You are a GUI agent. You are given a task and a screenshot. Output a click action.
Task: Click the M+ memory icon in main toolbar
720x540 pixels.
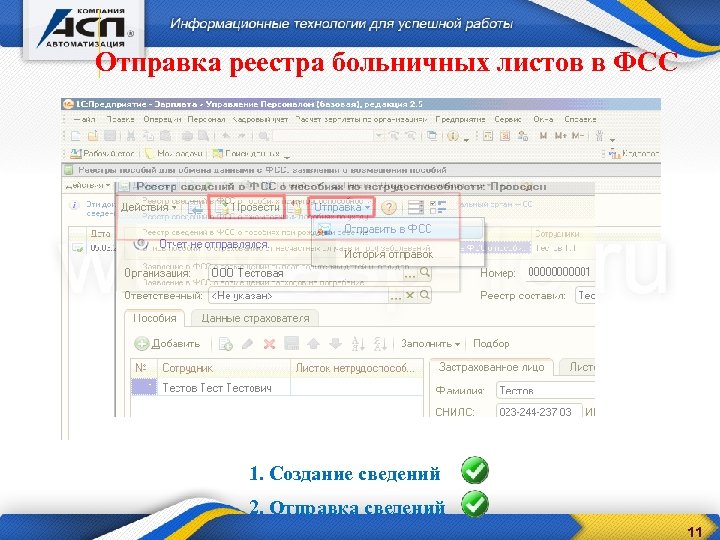(560, 136)
